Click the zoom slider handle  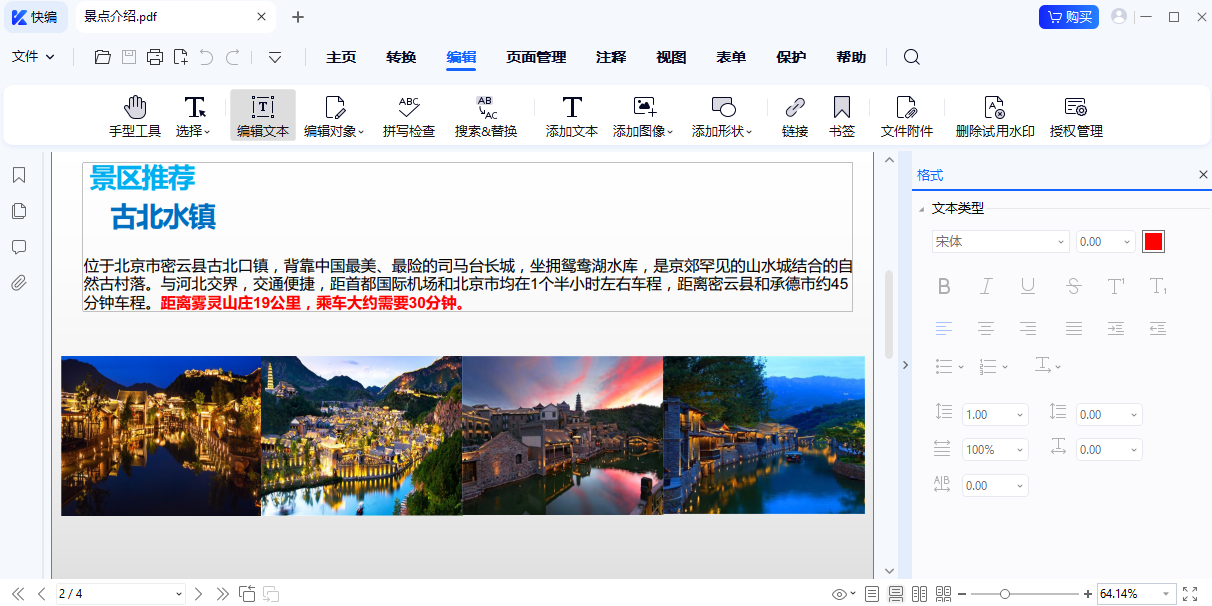click(x=1005, y=594)
